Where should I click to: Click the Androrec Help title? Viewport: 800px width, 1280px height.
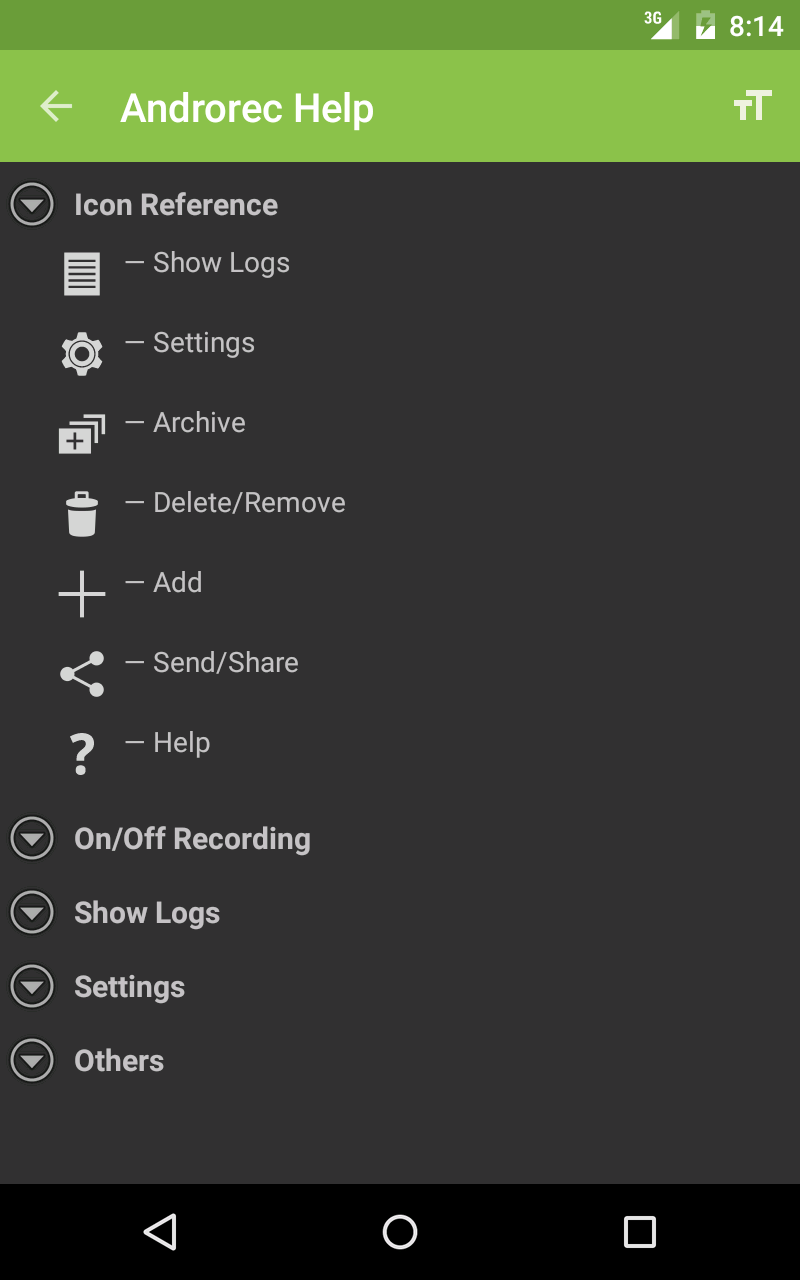click(x=247, y=108)
